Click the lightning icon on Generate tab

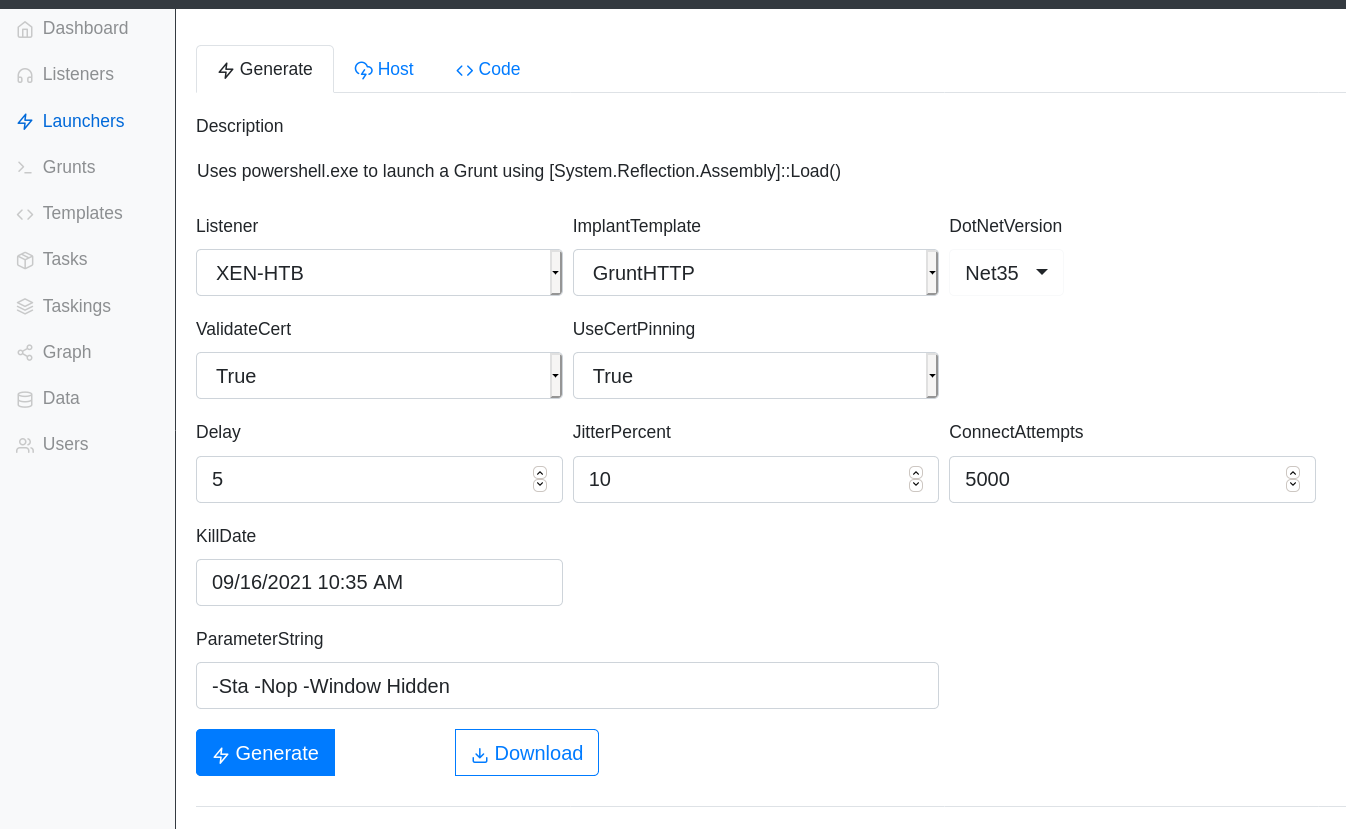tap(226, 70)
